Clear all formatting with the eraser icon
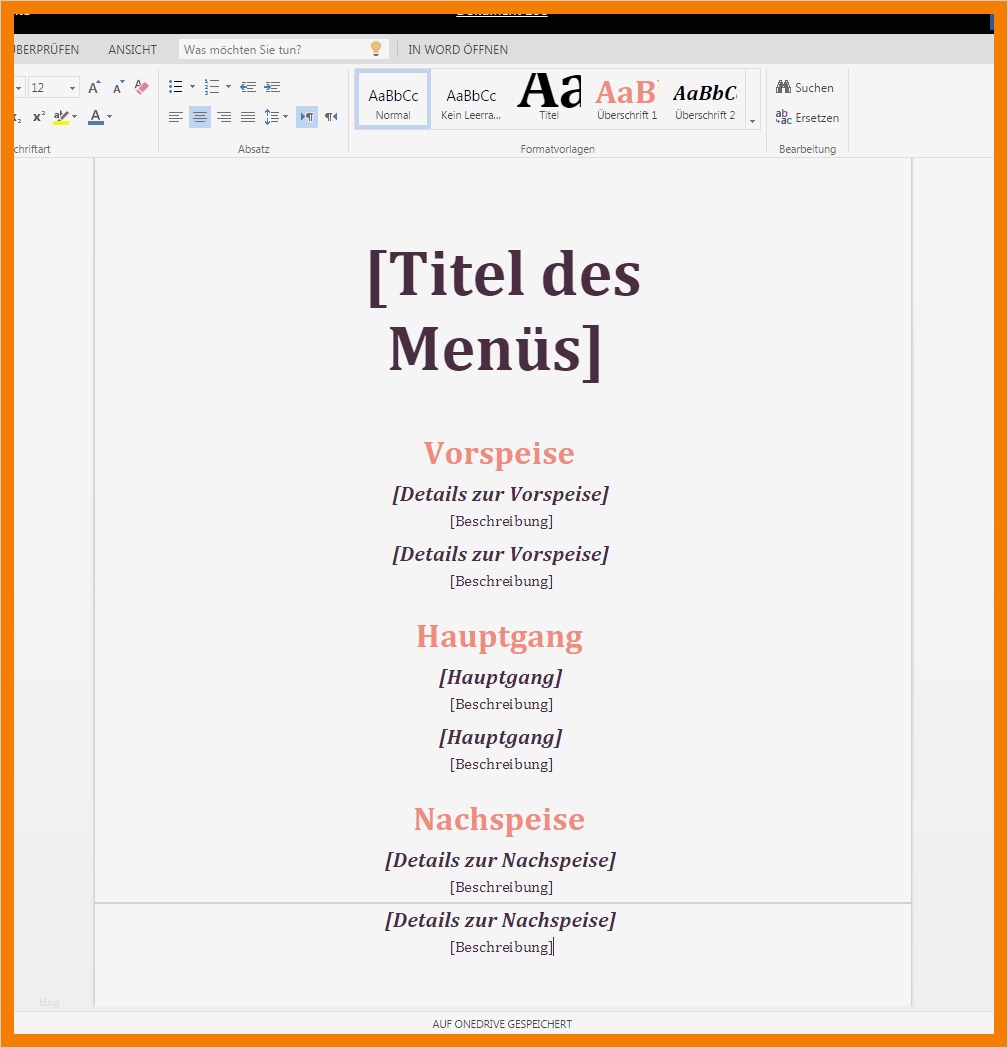 (x=141, y=87)
